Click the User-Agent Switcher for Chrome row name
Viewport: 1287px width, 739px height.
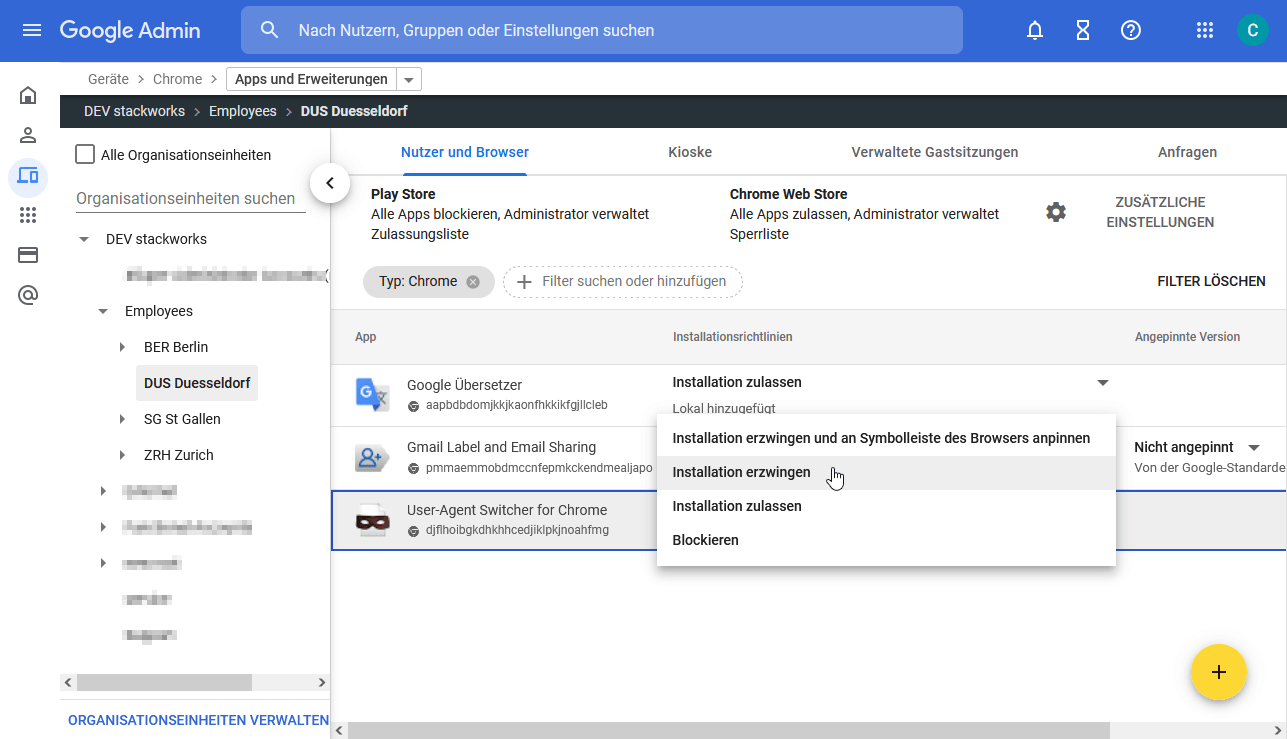(507, 510)
